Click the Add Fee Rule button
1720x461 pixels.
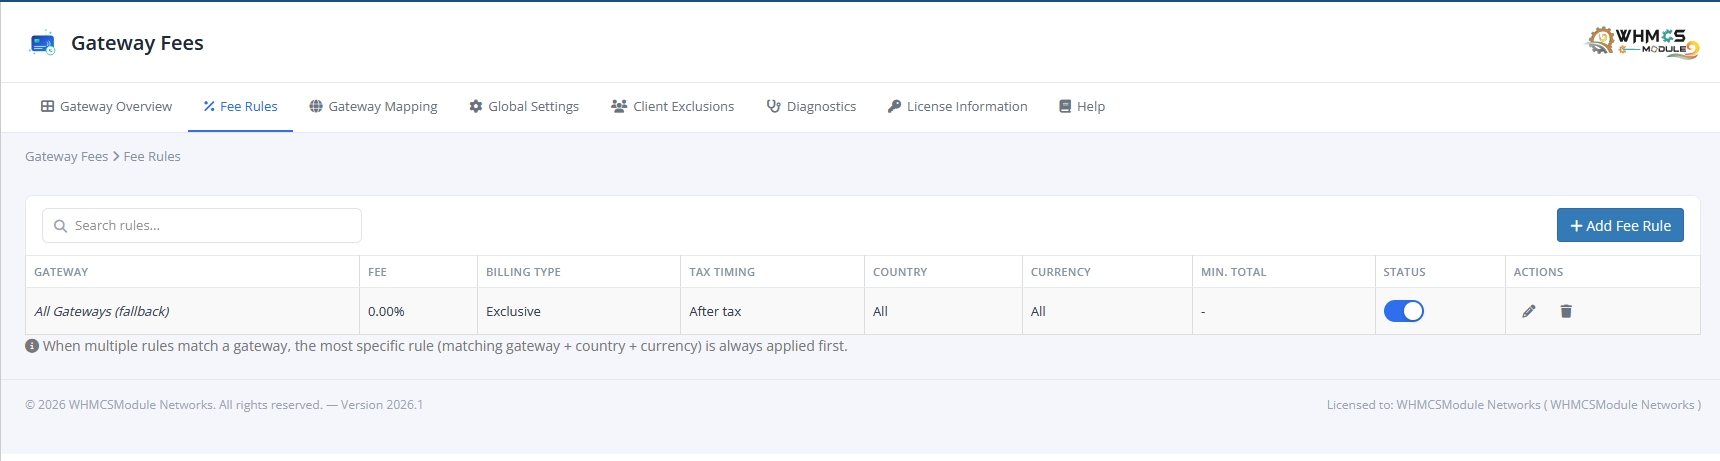point(1620,225)
